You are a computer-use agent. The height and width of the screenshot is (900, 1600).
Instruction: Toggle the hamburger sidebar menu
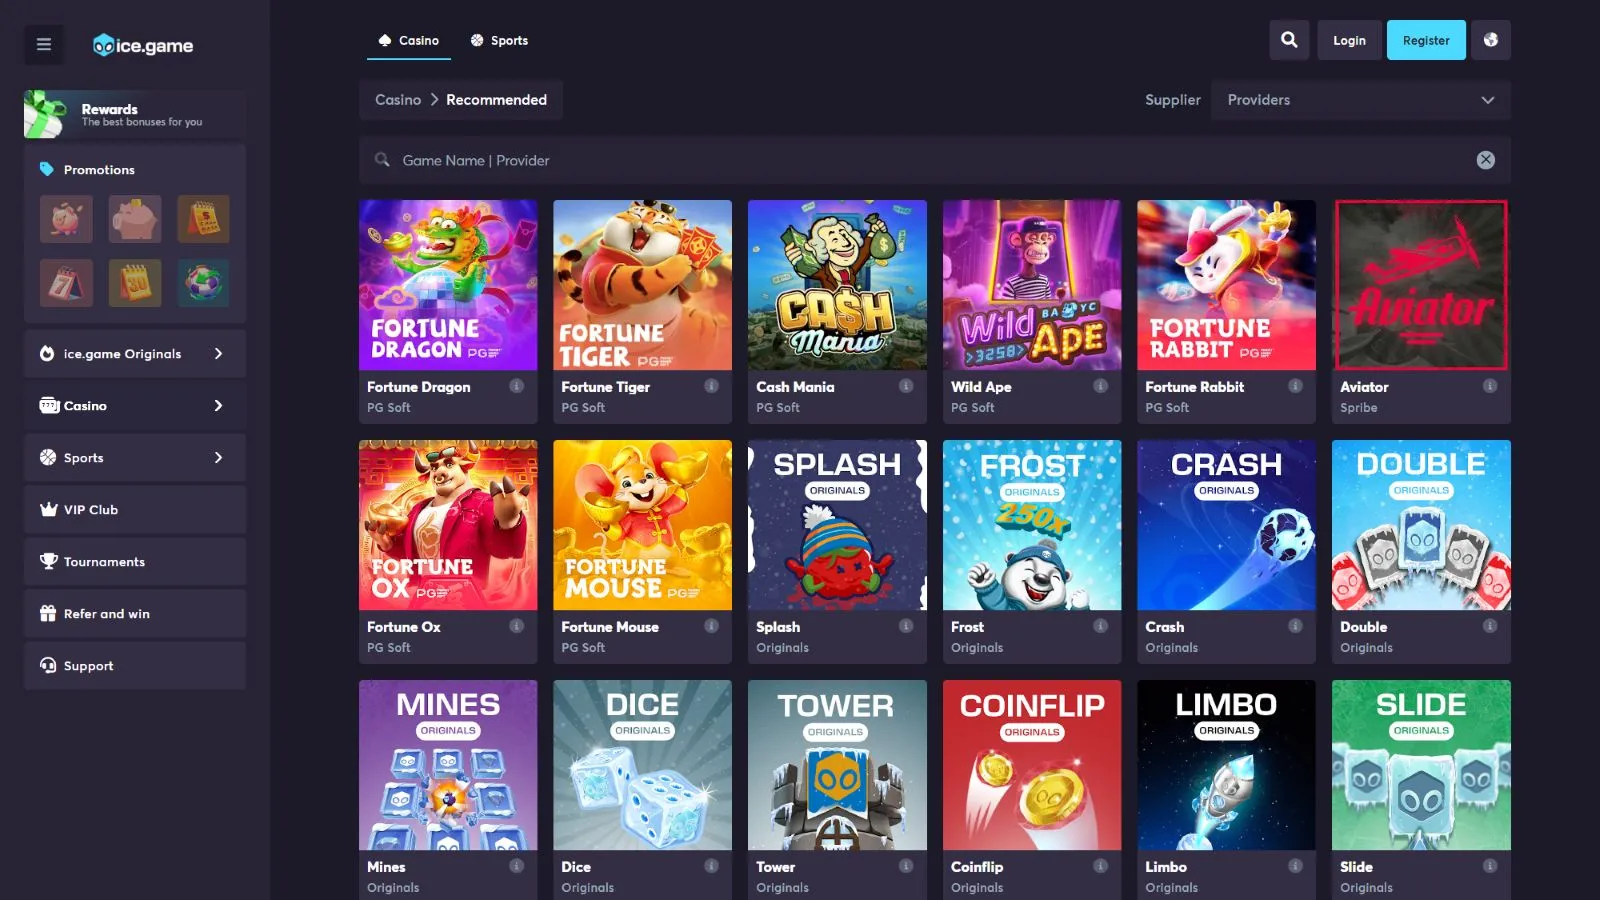coord(44,44)
